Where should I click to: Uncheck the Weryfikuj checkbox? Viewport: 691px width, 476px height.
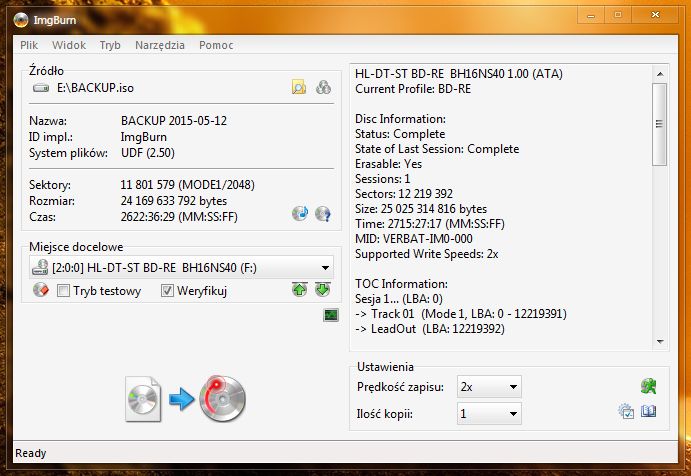(167, 290)
